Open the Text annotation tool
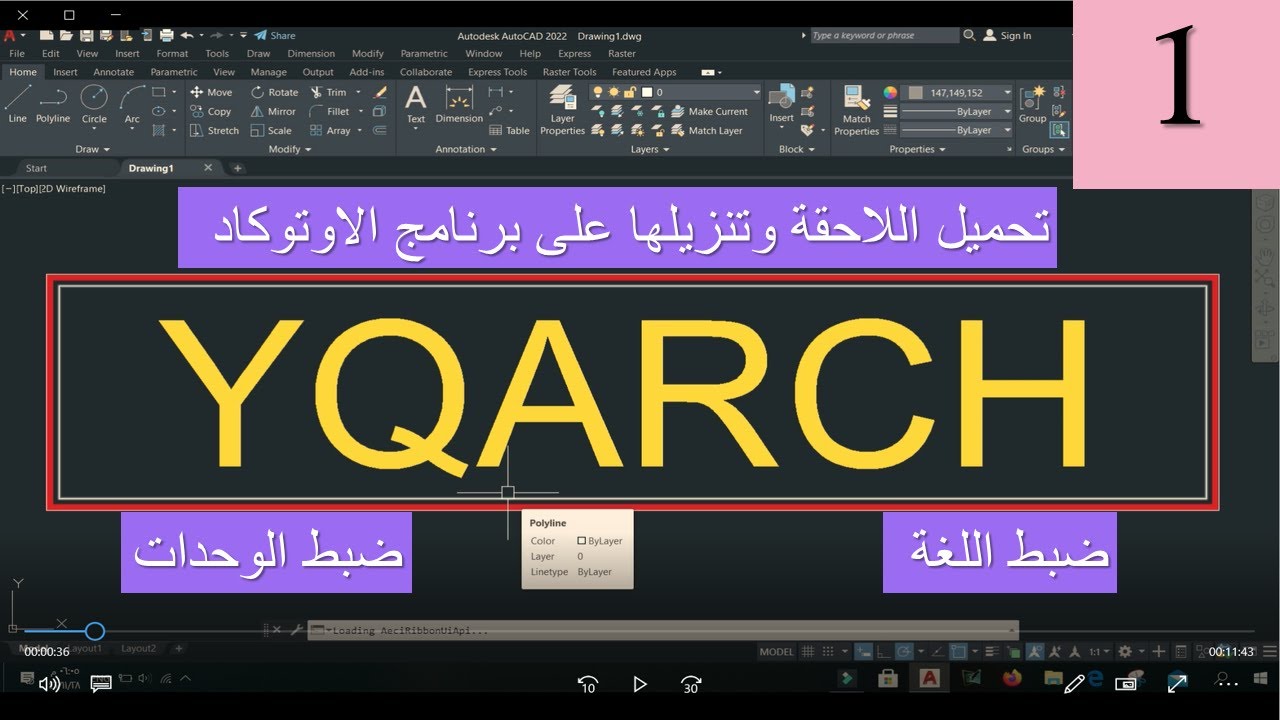 416,104
